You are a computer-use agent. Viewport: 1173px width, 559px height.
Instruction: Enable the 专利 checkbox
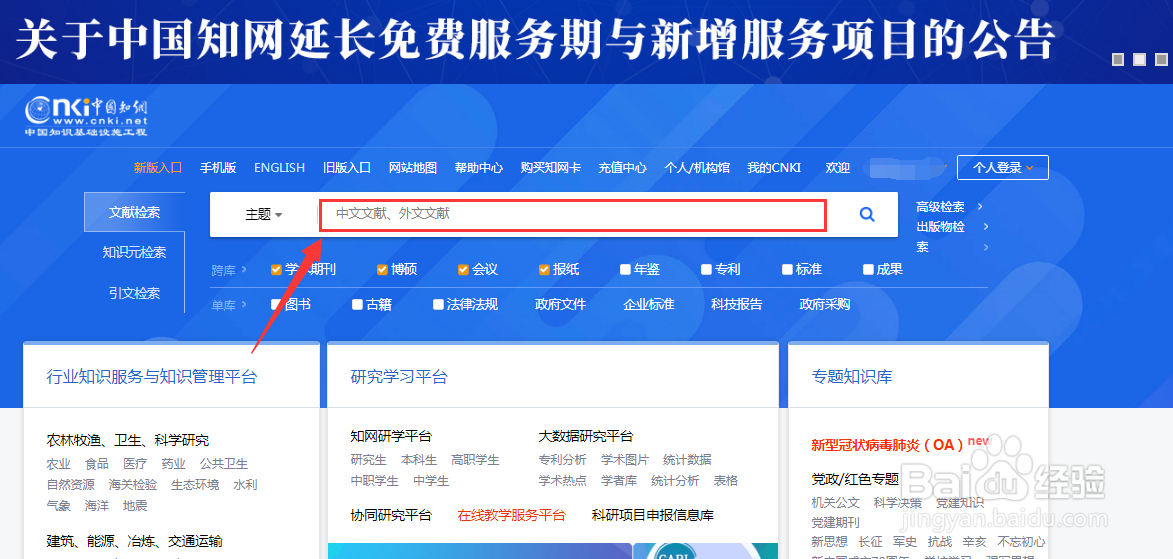click(x=706, y=269)
